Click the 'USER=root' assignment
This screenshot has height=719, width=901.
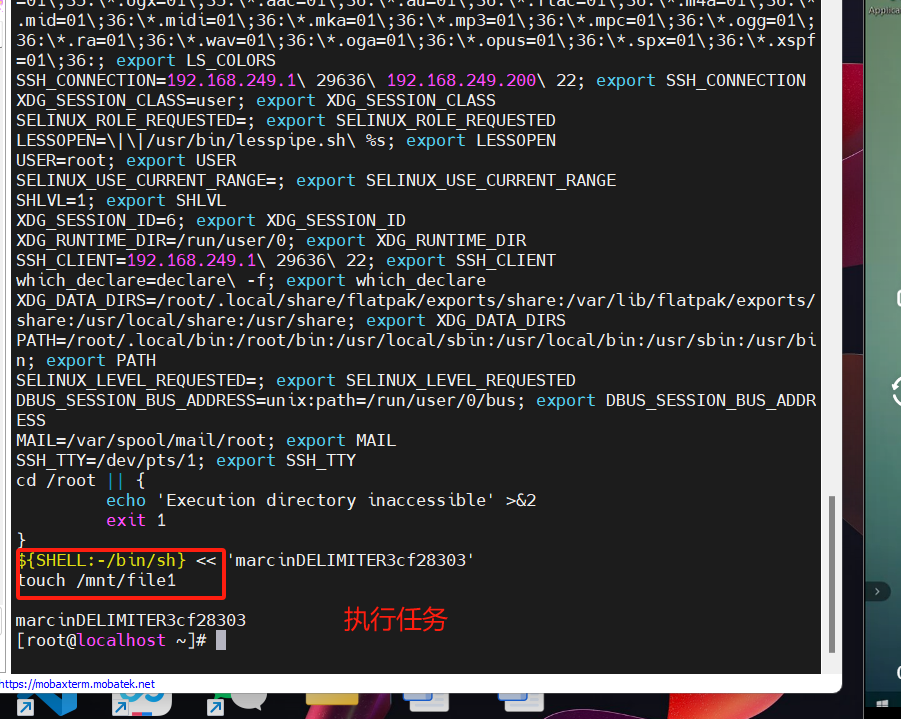[x=61, y=160]
